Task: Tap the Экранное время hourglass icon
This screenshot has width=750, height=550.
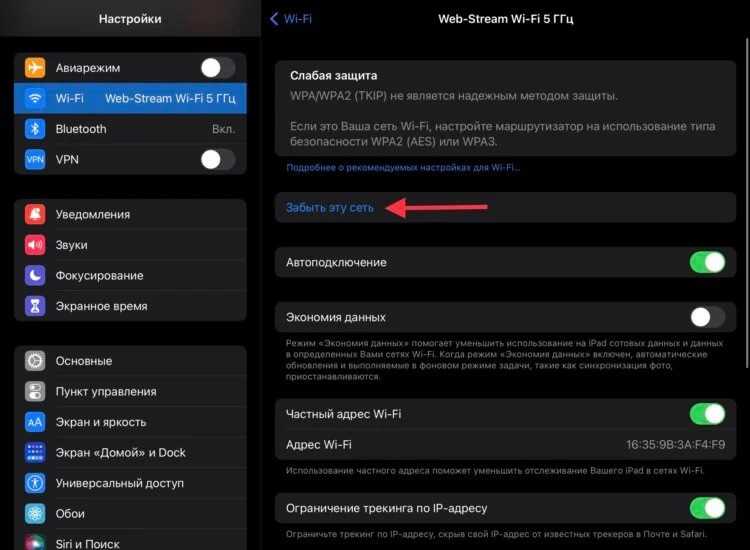Action: click(35, 306)
